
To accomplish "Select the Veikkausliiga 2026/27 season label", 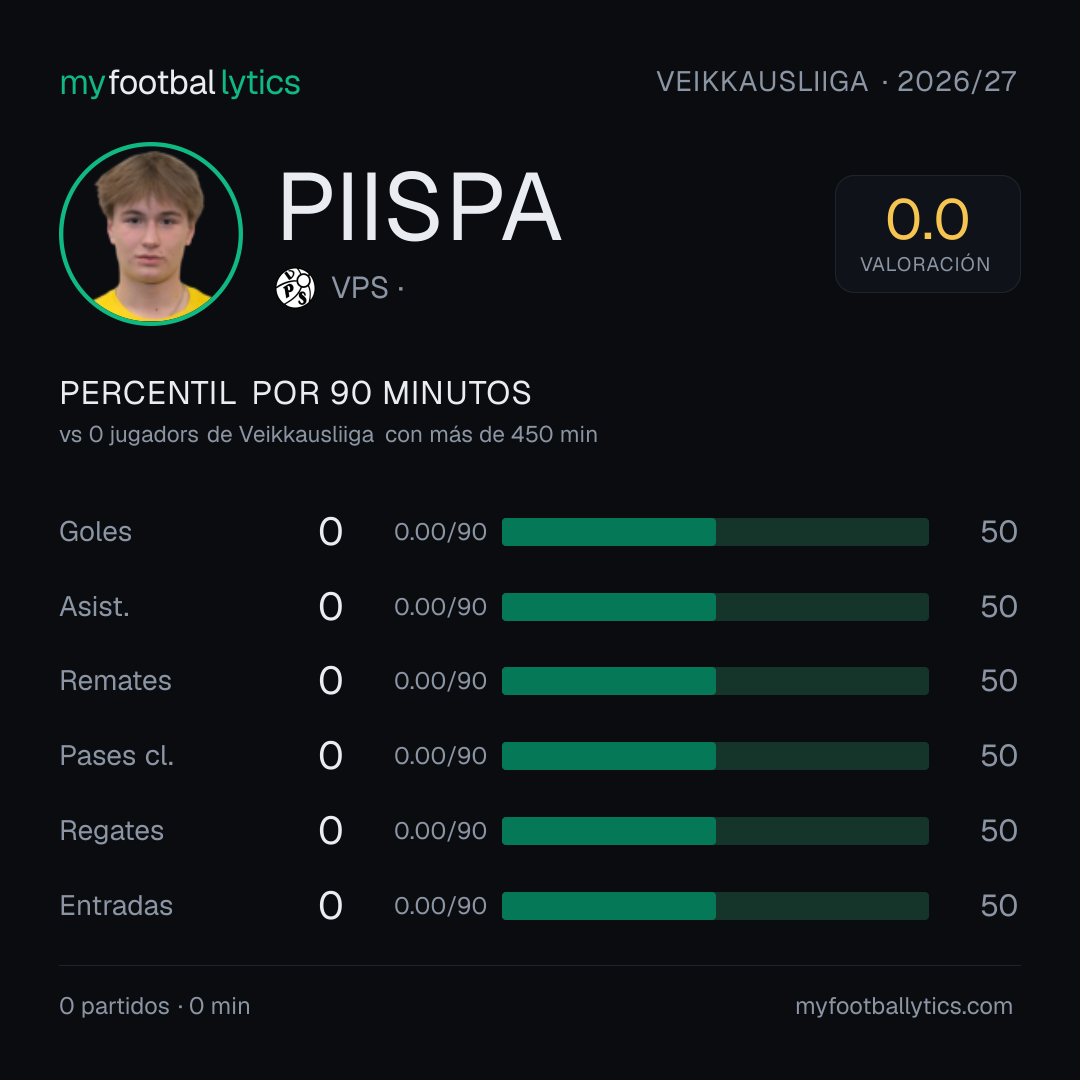I will click(836, 82).
